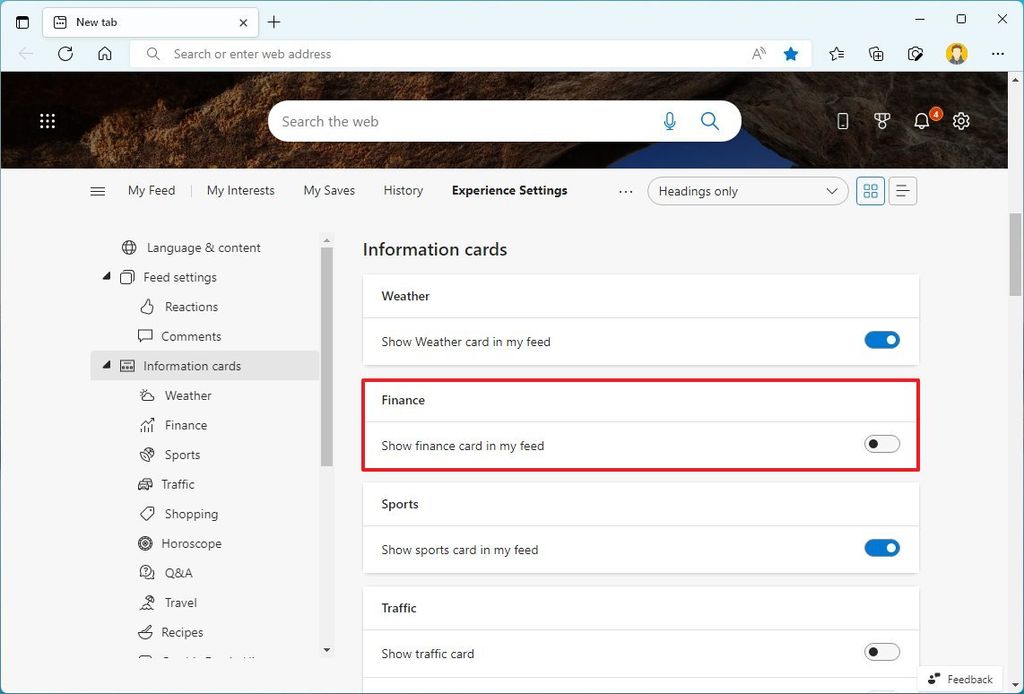1024x694 pixels.
Task: Open the Headings only dropdown
Action: pyautogui.click(x=747, y=190)
